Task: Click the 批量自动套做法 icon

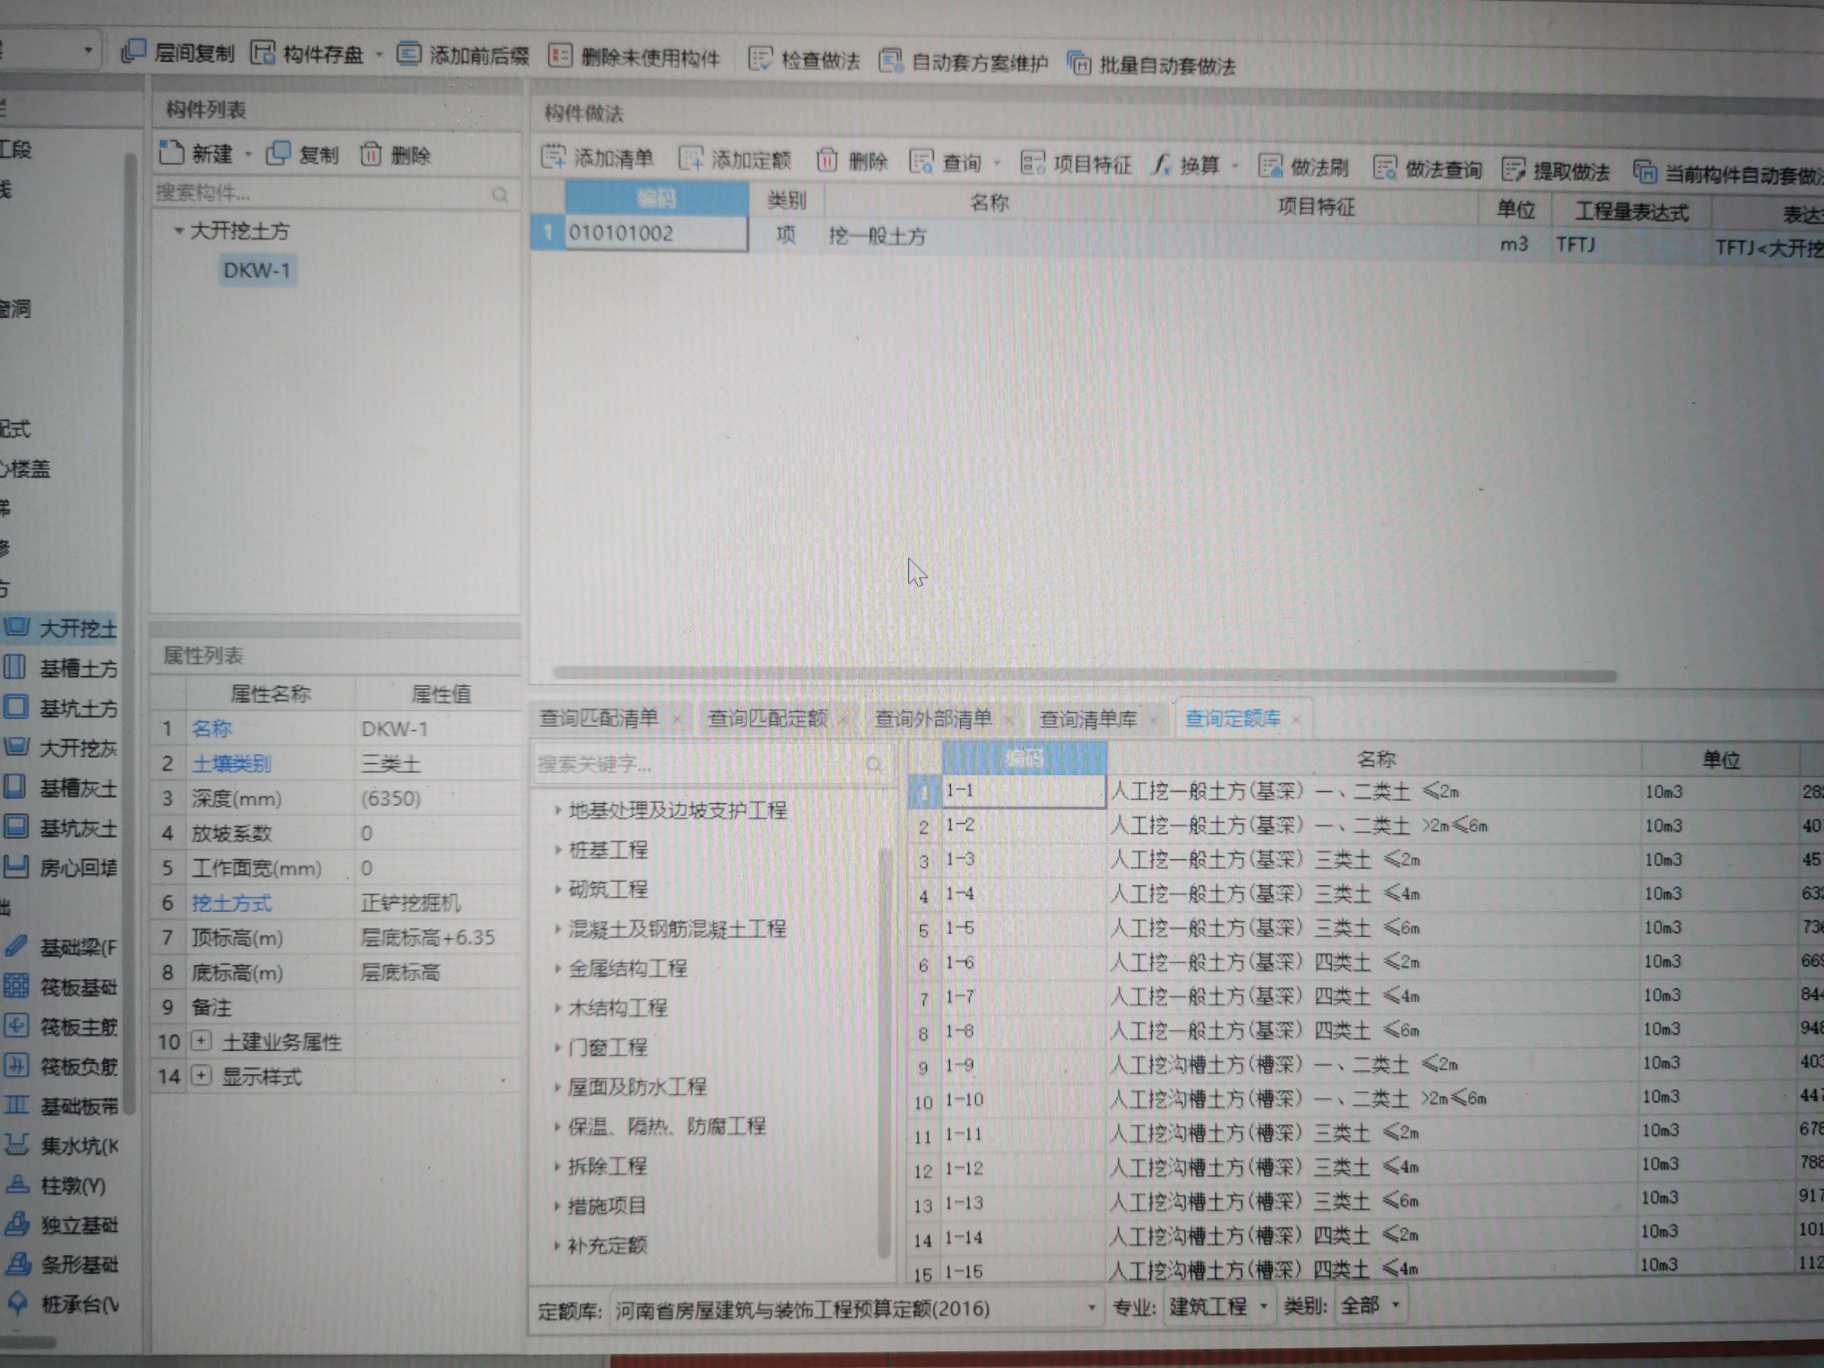Action: pyautogui.click(x=1078, y=63)
